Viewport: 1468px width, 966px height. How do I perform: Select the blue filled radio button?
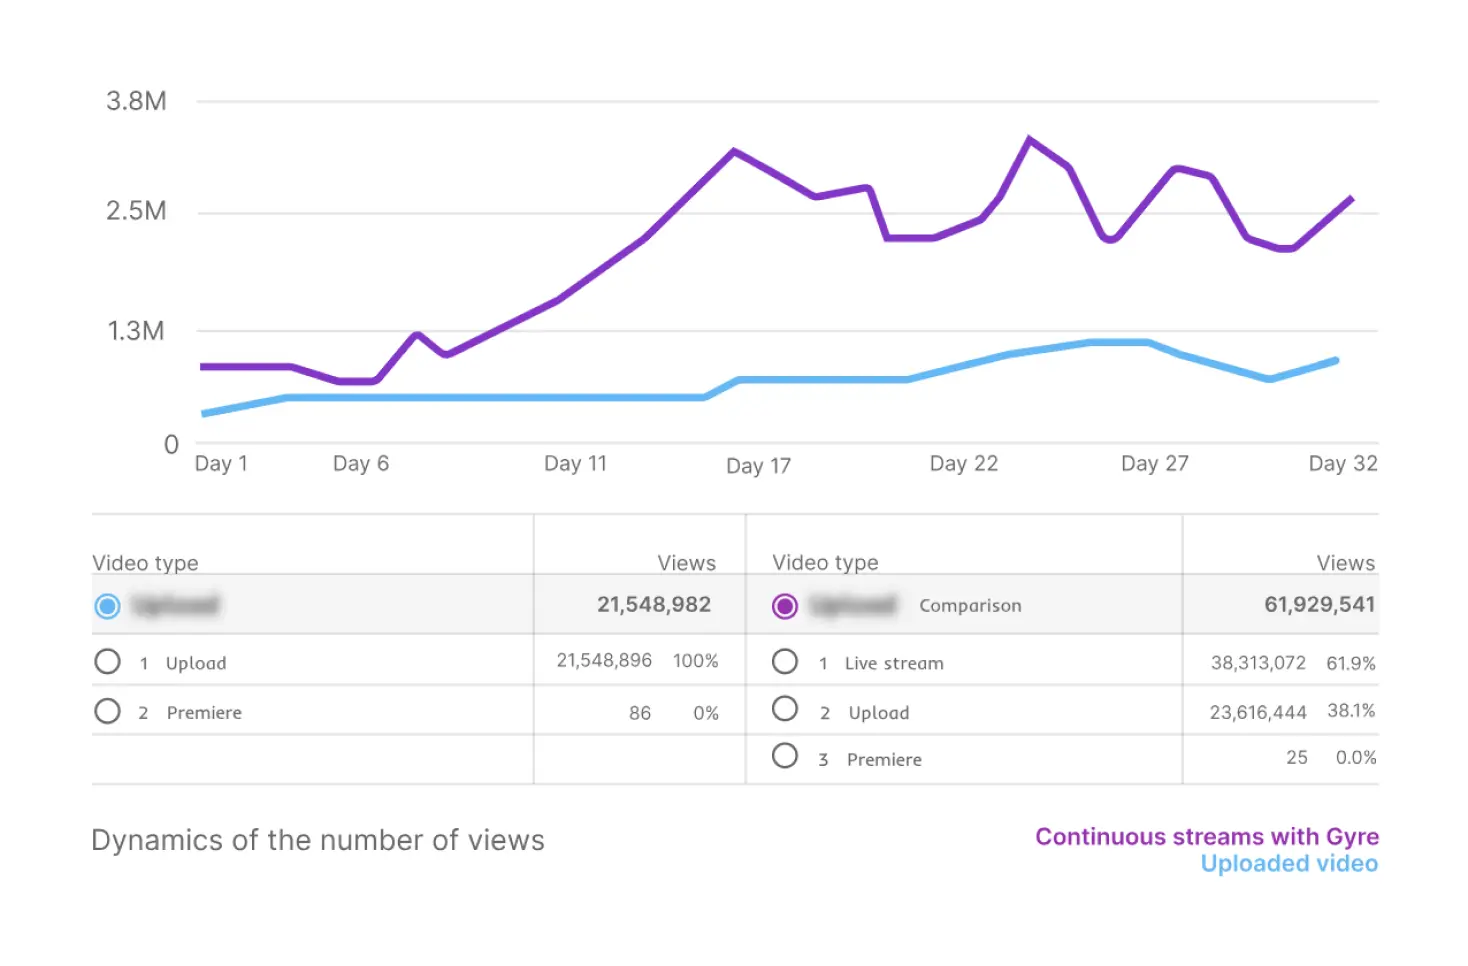pos(107,606)
